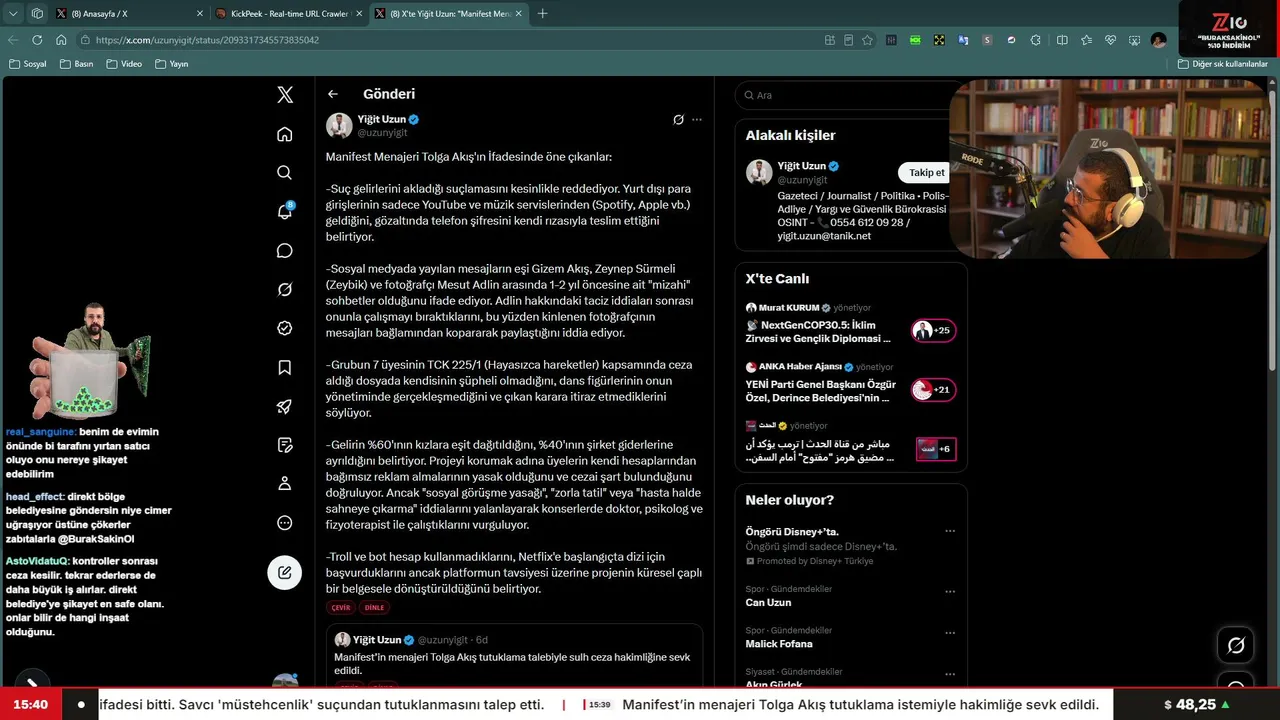Open X Explore search icon in sidebar
The height and width of the screenshot is (720, 1280).
coord(285,173)
